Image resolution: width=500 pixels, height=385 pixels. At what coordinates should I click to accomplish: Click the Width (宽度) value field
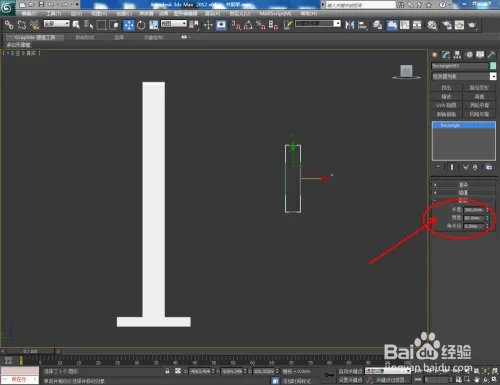point(474,218)
